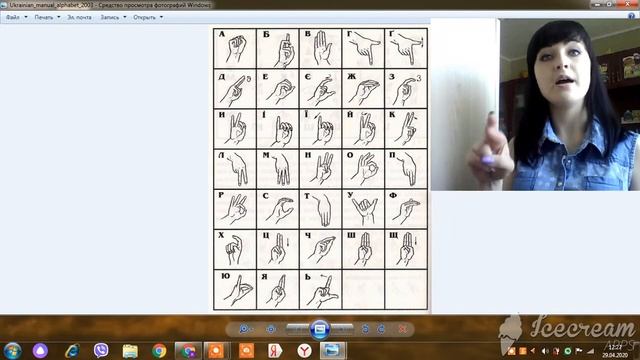Open the first Google Chrome taskbar icon

click(159, 351)
